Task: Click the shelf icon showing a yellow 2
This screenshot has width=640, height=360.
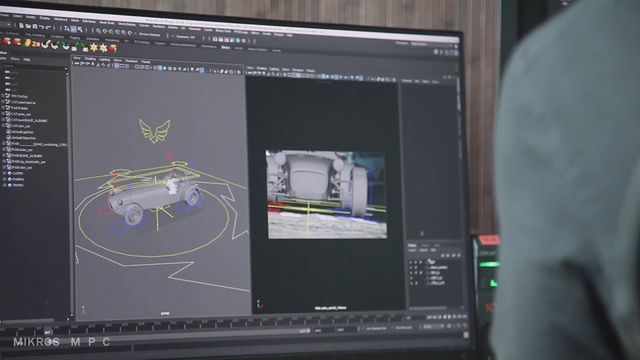Action: tap(36, 44)
